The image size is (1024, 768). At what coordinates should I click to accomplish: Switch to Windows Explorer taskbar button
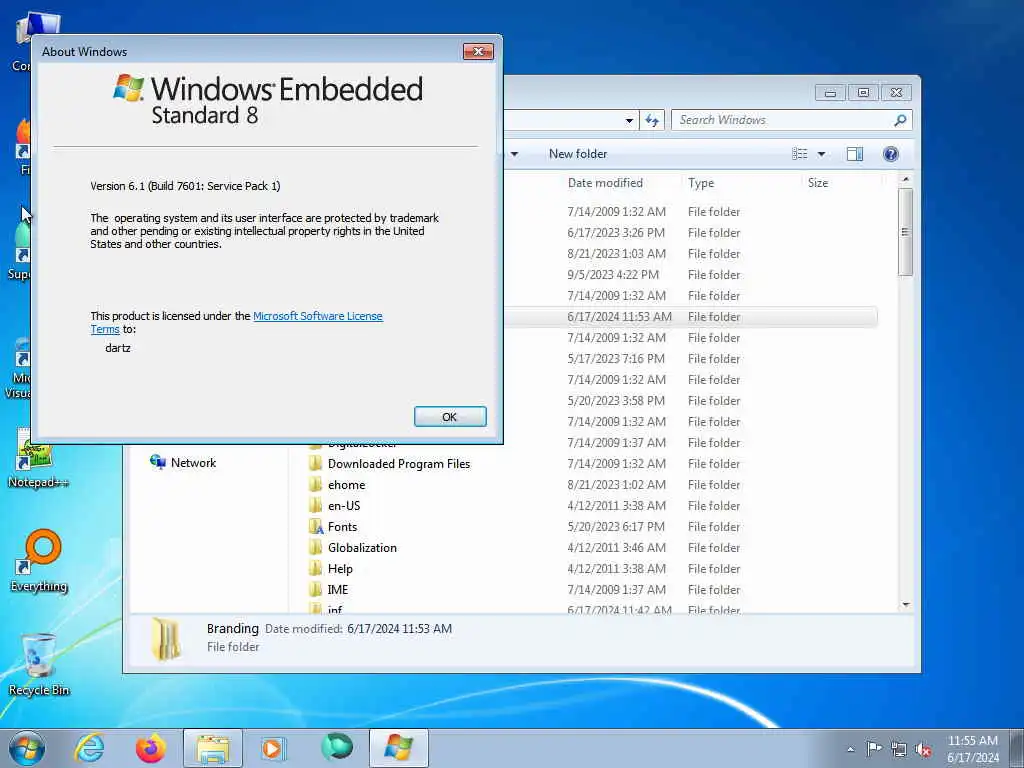point(213,748)
